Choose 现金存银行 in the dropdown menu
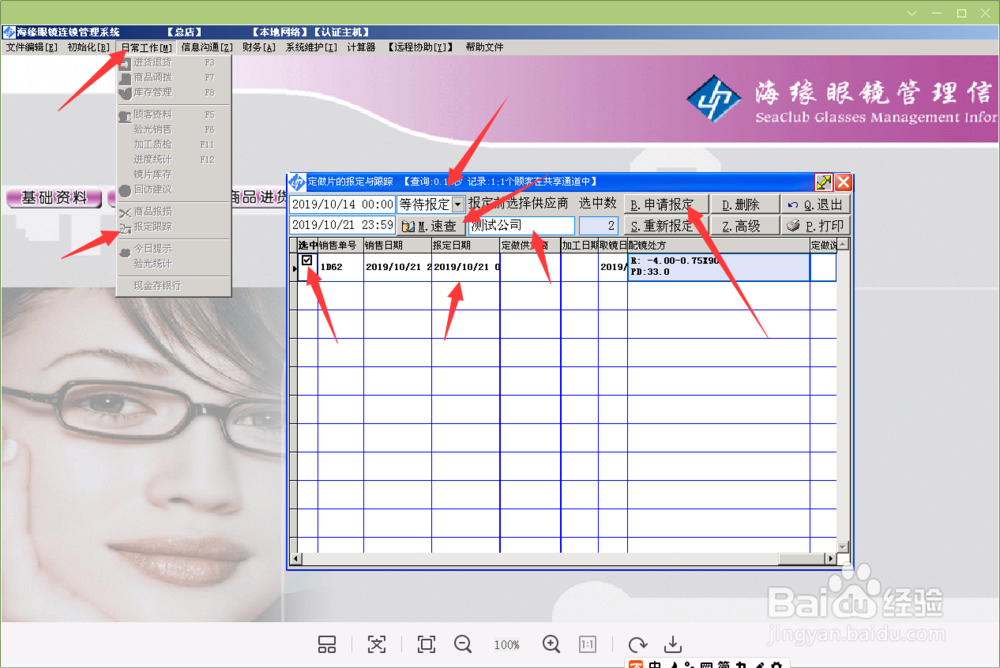This screenshot has width=1000, height=668. tap(173, 285)
